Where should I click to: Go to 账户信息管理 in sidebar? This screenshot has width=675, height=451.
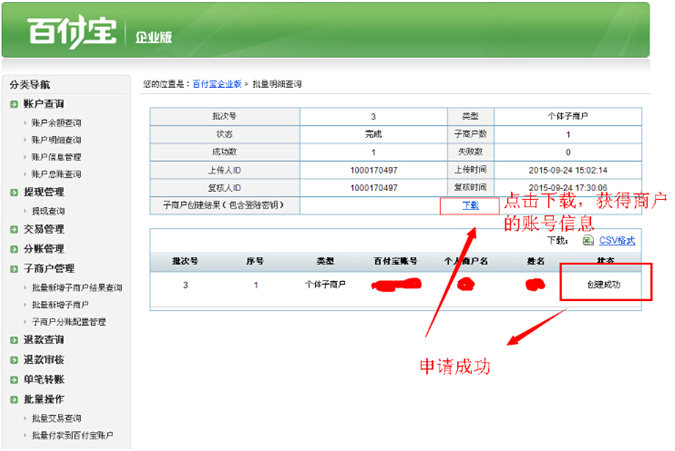click(x=56, y=157)
